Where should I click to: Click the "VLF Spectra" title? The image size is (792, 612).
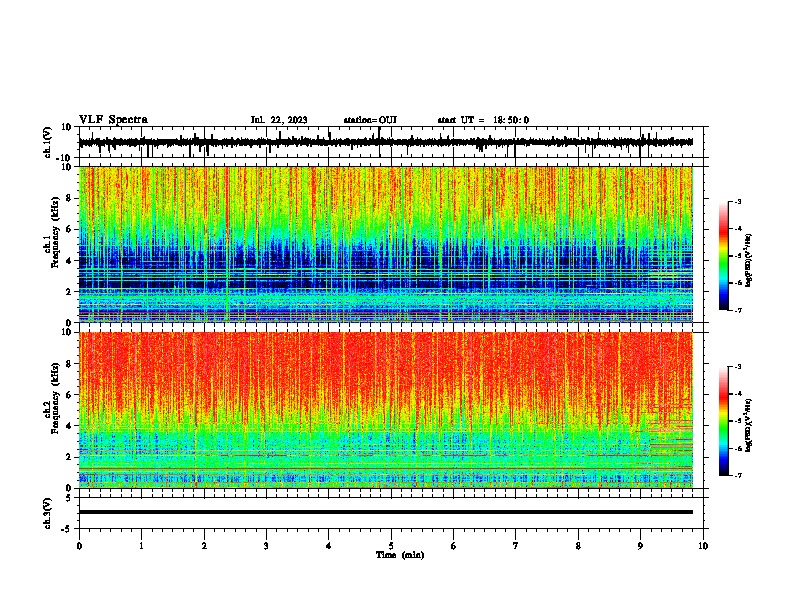pyautogui.click(x=113, y=120)
